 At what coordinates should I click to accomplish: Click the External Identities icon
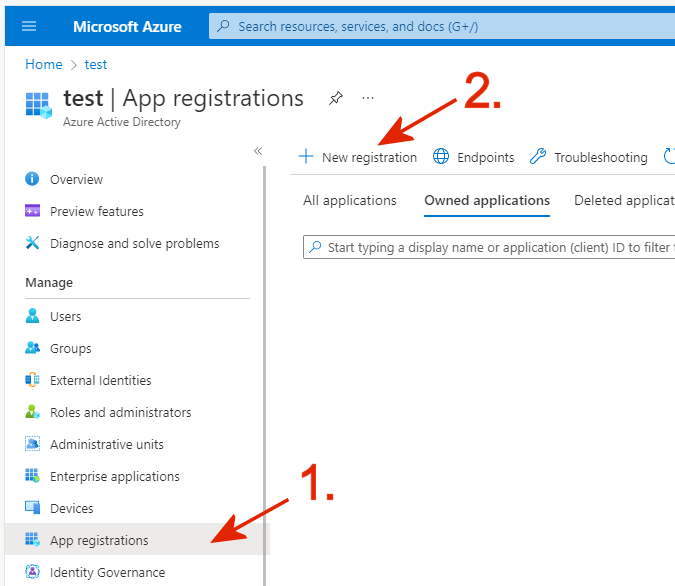coord(32,380)
